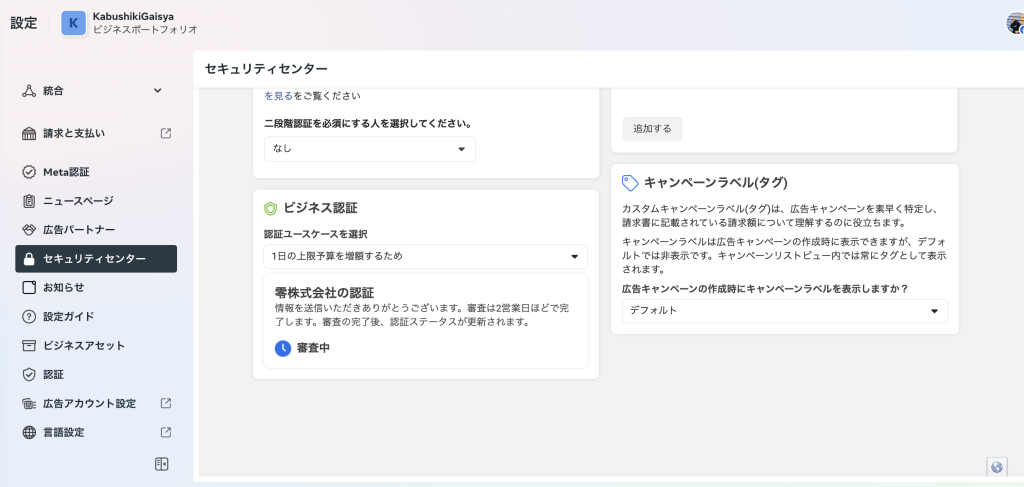The width and height of the screenshot is (1024, 487).
Task: Click the 設定ガイド question mark icon
Action: pyautogui.click(x=29, y=317)
